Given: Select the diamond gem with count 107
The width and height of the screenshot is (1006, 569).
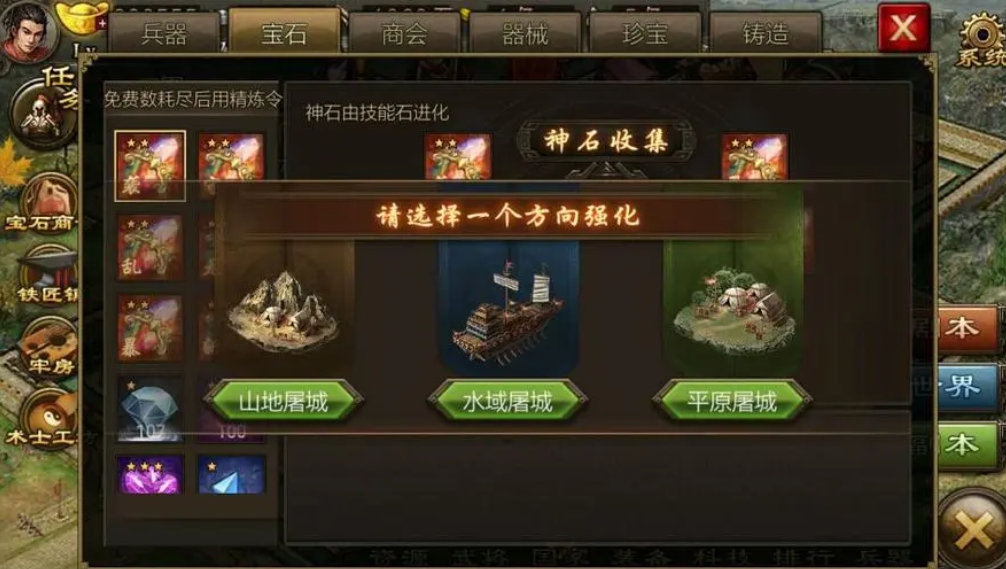Looking at the screenshot, I should pyautogui.click(x=150, y=409).
